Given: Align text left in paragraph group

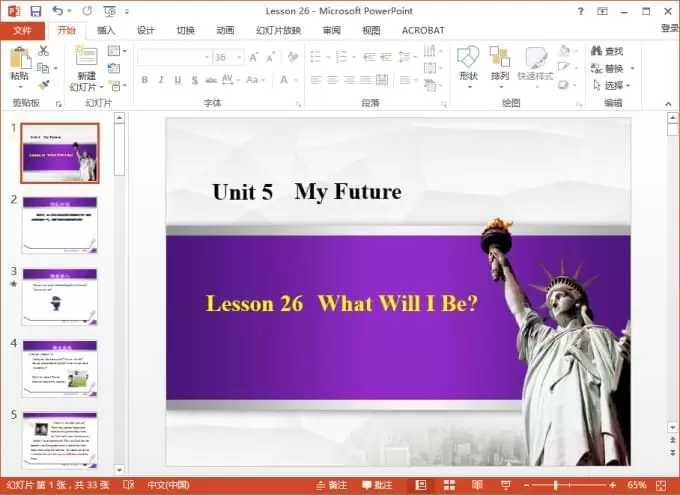Looking at the screenshot, I should [316, 80].
